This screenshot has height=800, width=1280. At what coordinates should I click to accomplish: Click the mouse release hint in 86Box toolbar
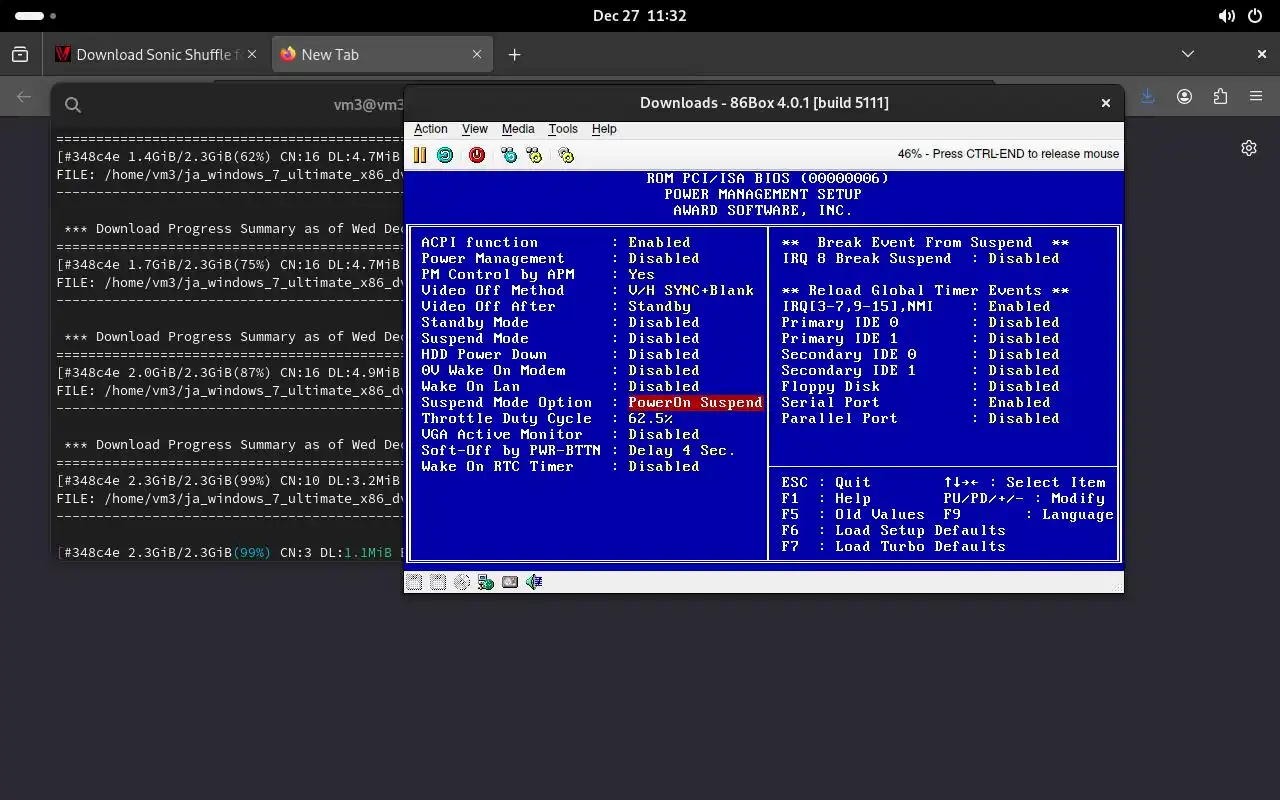[1008, 154]
